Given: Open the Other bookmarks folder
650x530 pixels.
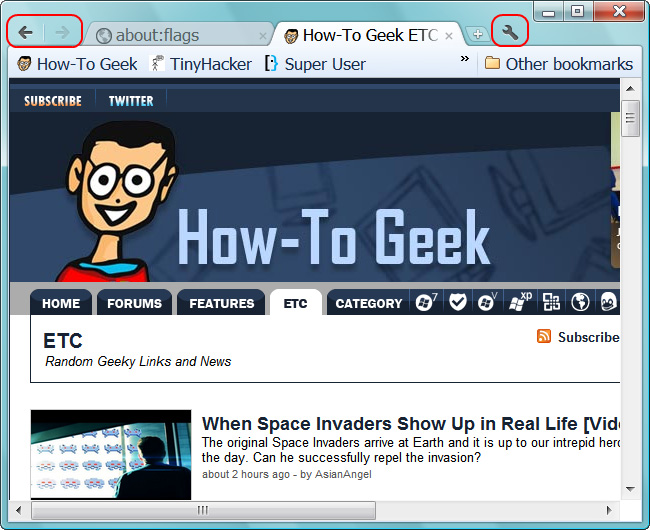Looking at the screenshot, I should tap(558, 64).
